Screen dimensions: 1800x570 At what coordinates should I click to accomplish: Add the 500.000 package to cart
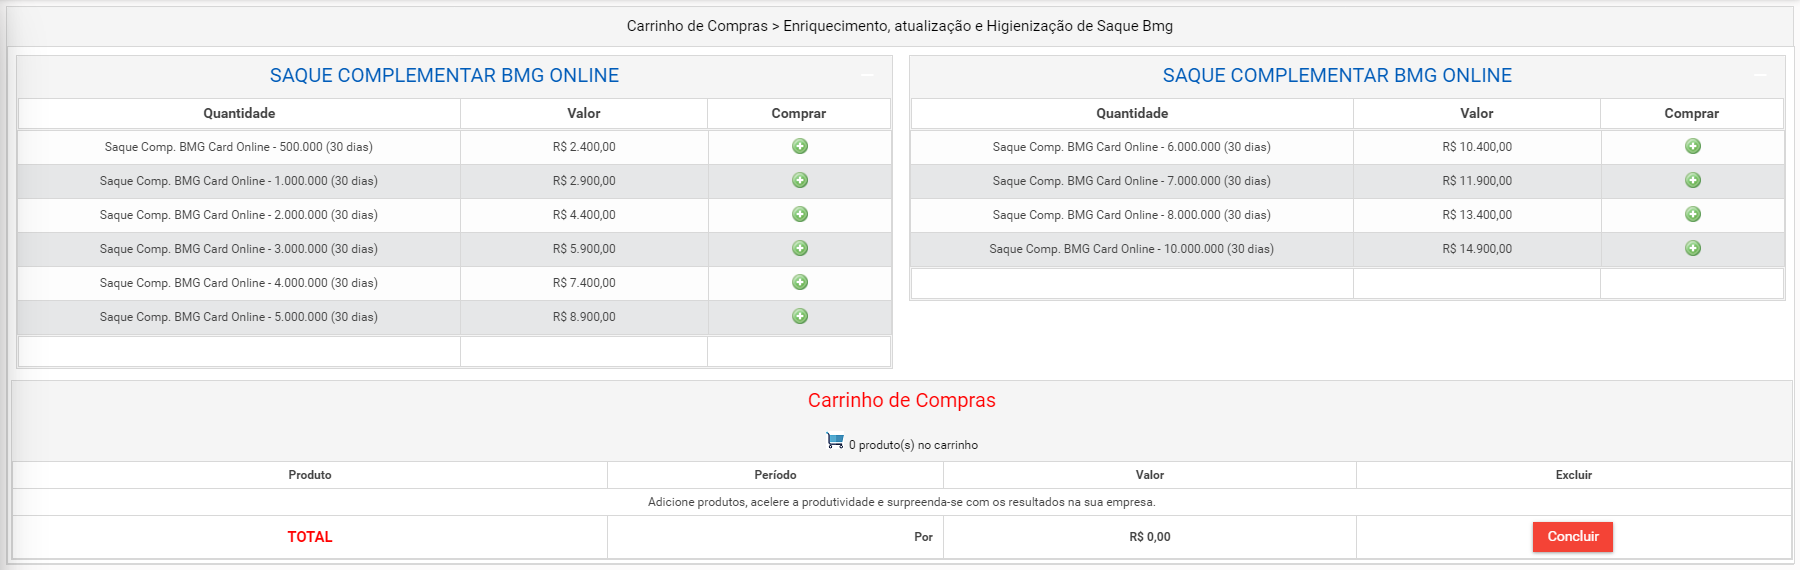tap(800, 146)
